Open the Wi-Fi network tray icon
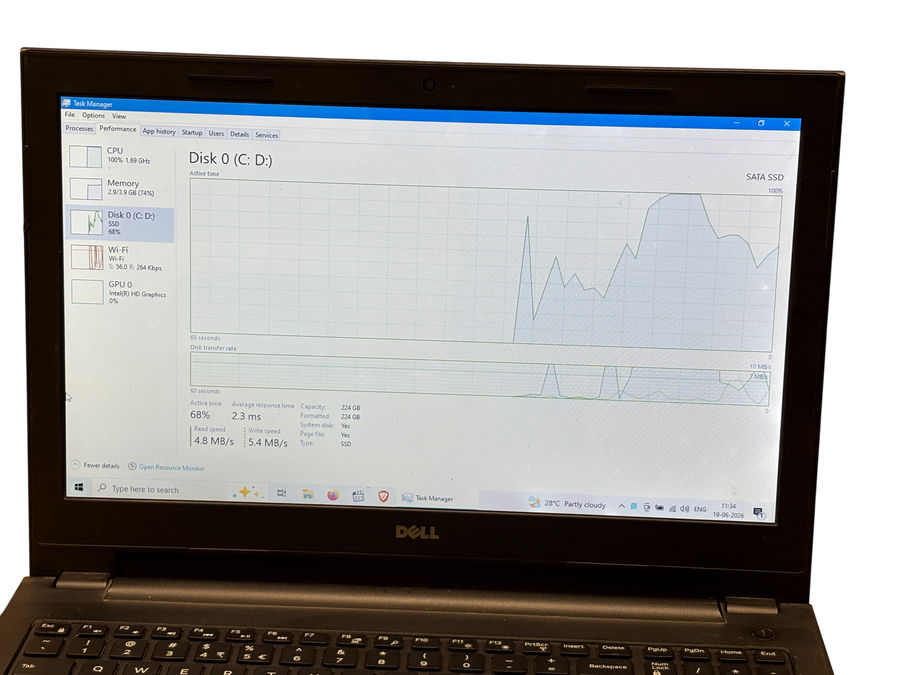This screenshot has width=900, height=675. (672, 508)
